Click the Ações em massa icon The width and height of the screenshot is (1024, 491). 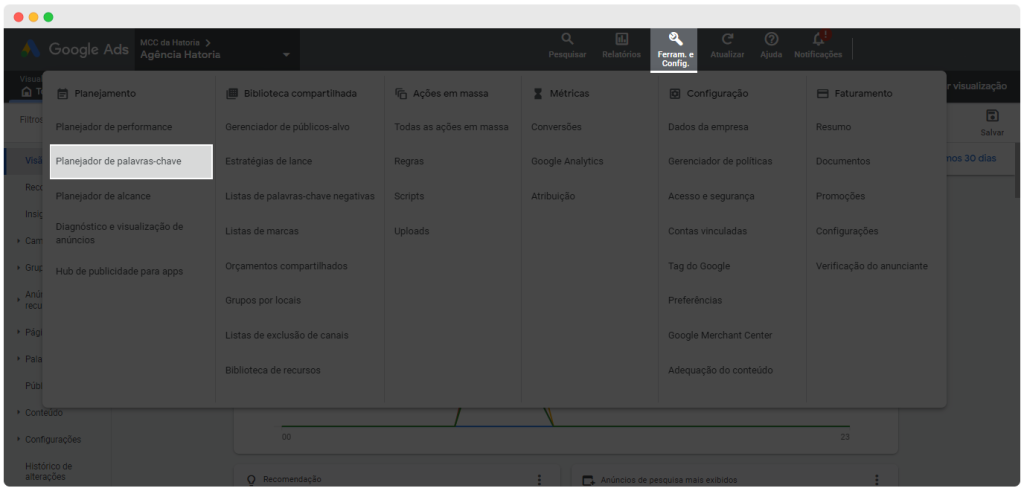click(x=401, y=94)
